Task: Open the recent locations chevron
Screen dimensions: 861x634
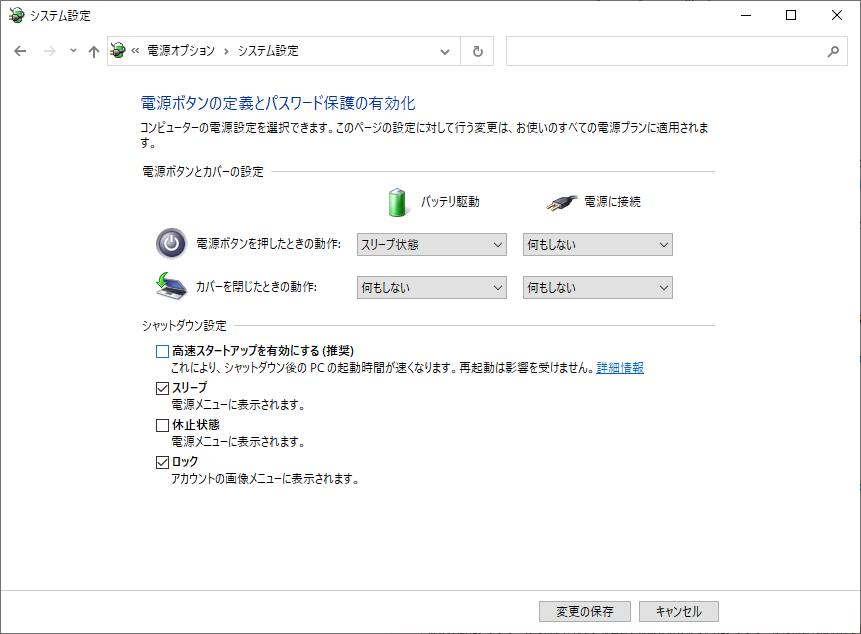Action: tap(73, 51)
